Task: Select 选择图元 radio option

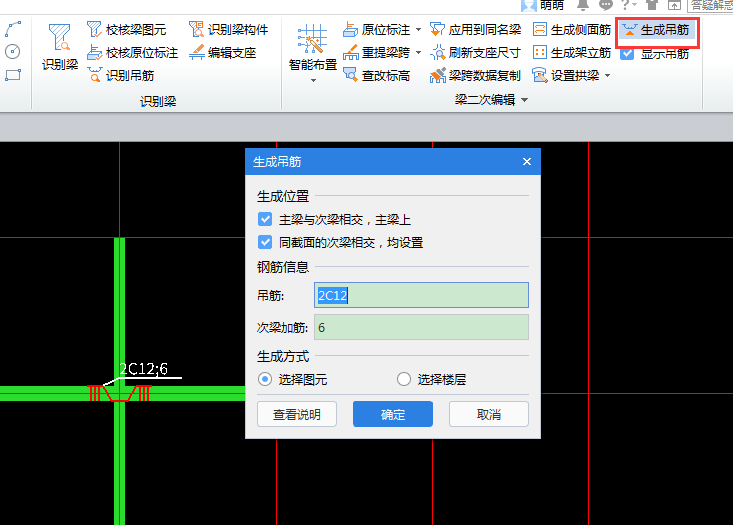Action: pos(265,379)
